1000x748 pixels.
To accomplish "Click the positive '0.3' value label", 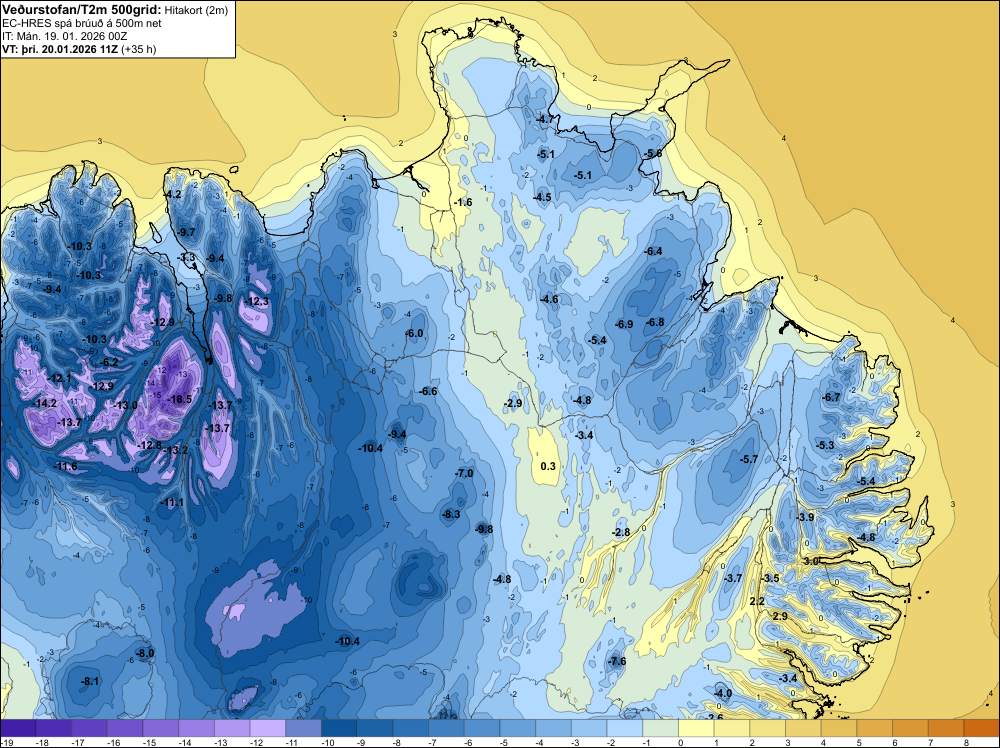I will 548,466.
